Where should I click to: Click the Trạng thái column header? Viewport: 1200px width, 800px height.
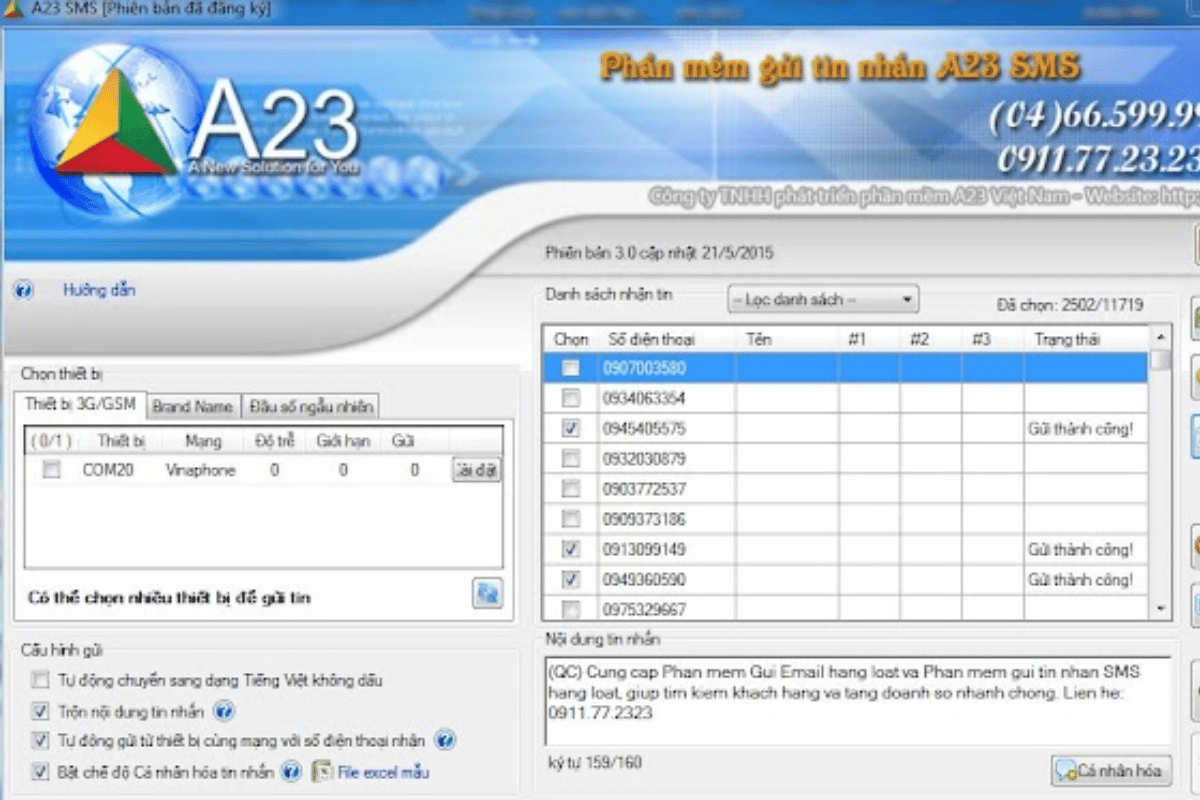(x=1086, y=340)
